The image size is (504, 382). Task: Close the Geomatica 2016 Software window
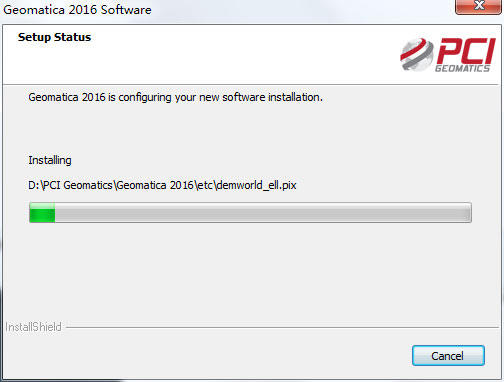pos(479,7)
